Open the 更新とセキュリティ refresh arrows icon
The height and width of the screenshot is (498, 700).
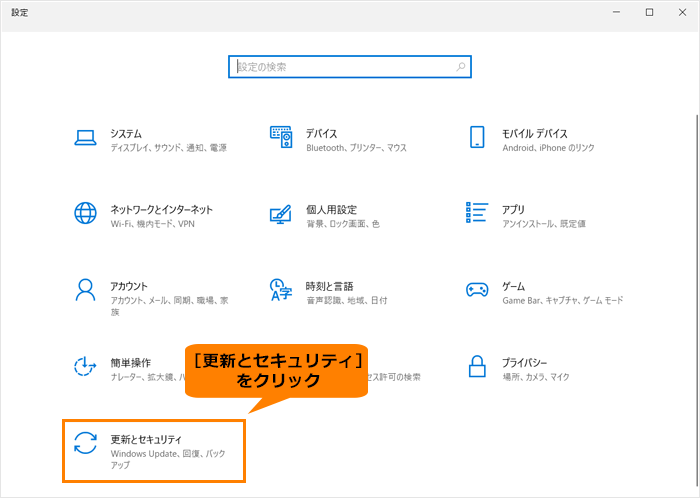pyautogui.click(x=85, y=443)
